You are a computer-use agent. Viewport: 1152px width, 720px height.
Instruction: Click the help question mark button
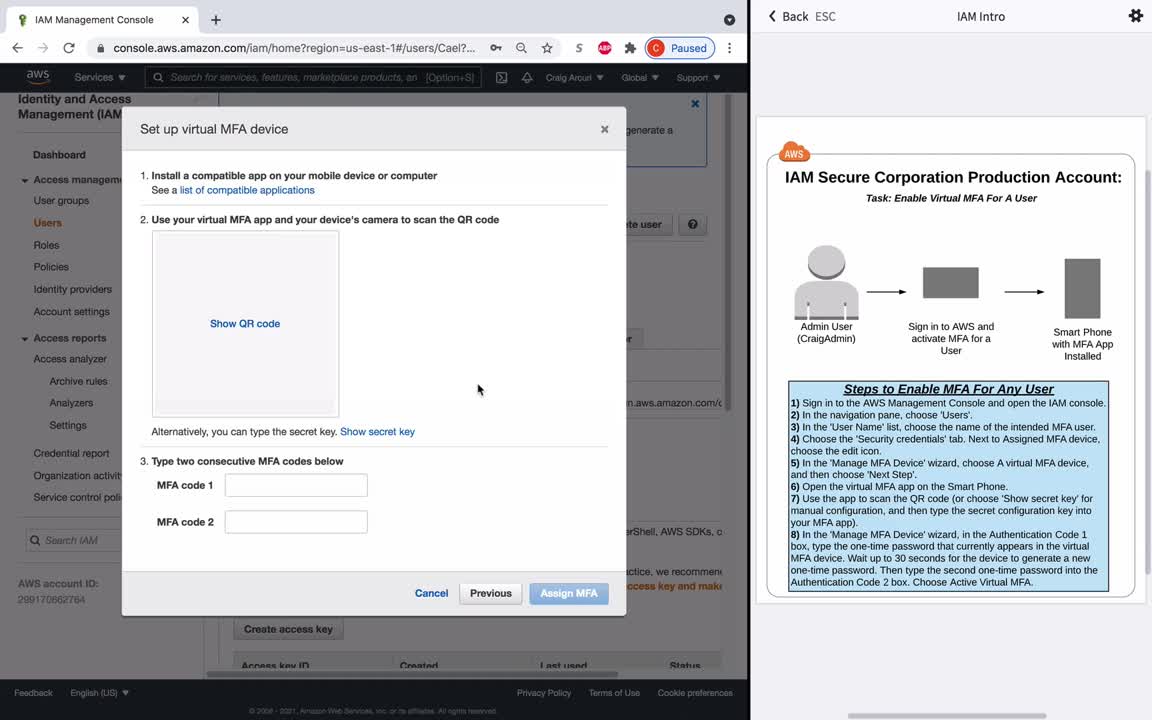point(692,224)
